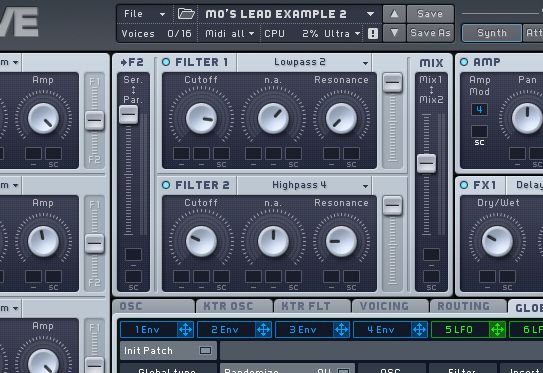
Task: Click the Voices 0/16 display
Action: 157,34
